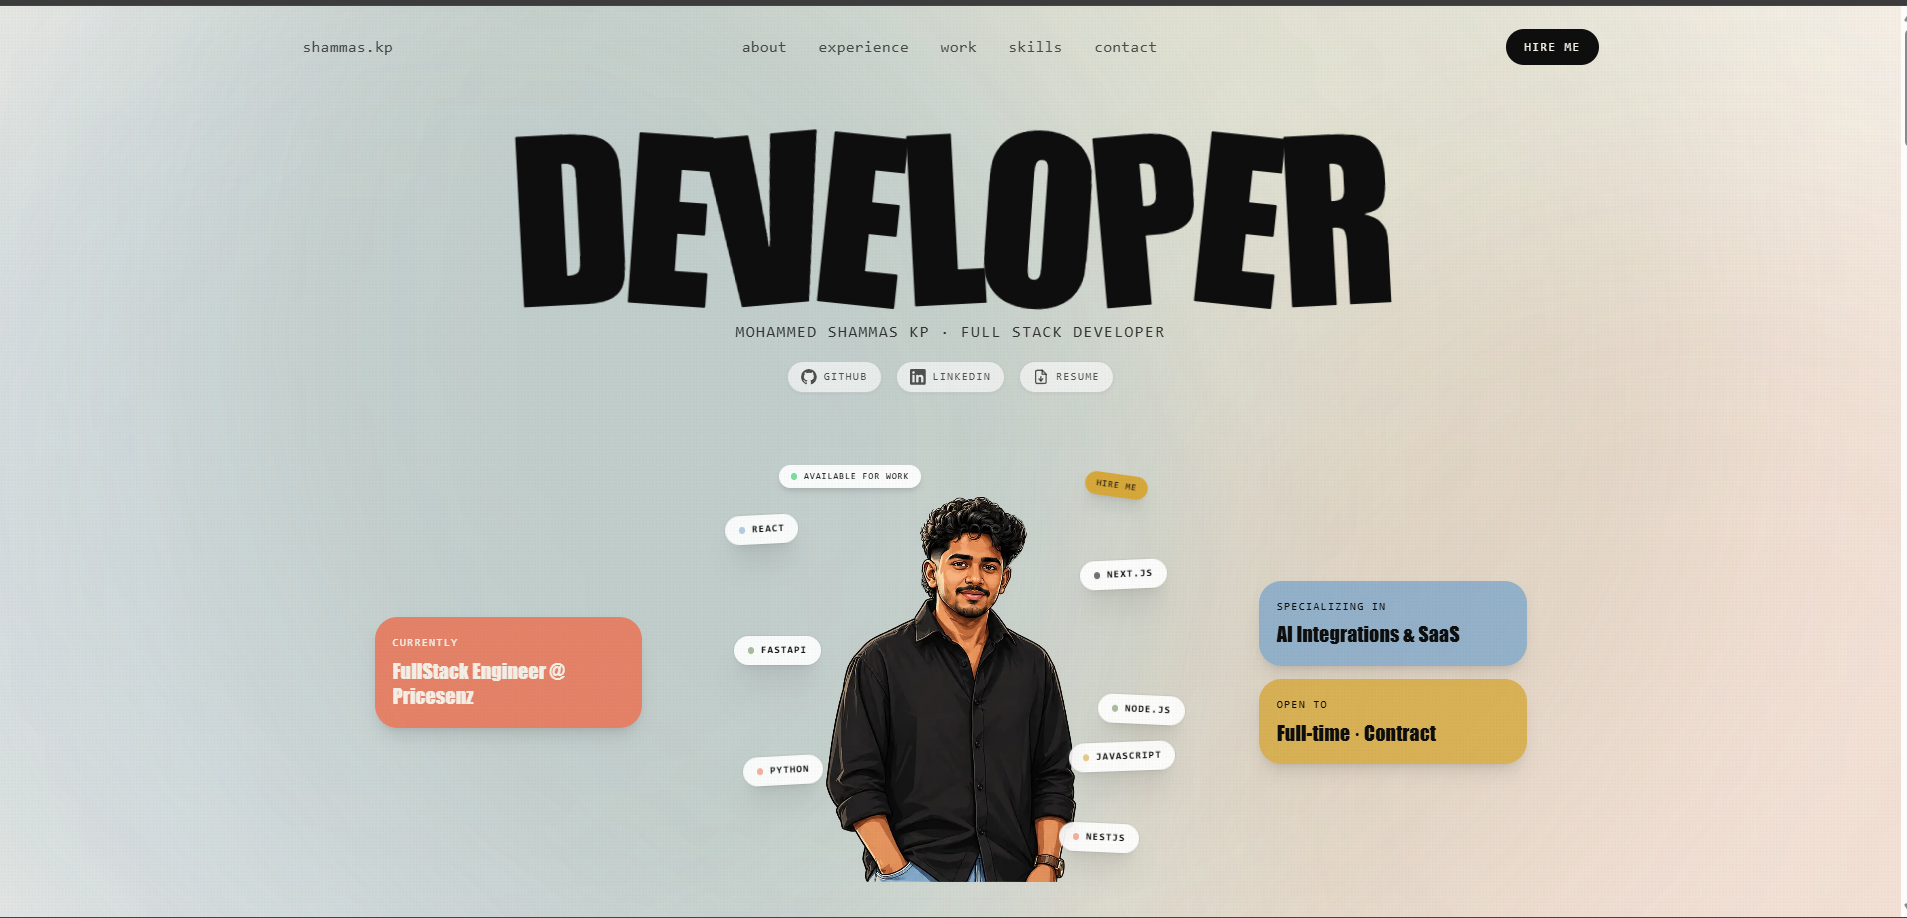This screenshot has width=1907, height=918.
Task: Click the Node.js floating tag
Action: [1141, 709]
